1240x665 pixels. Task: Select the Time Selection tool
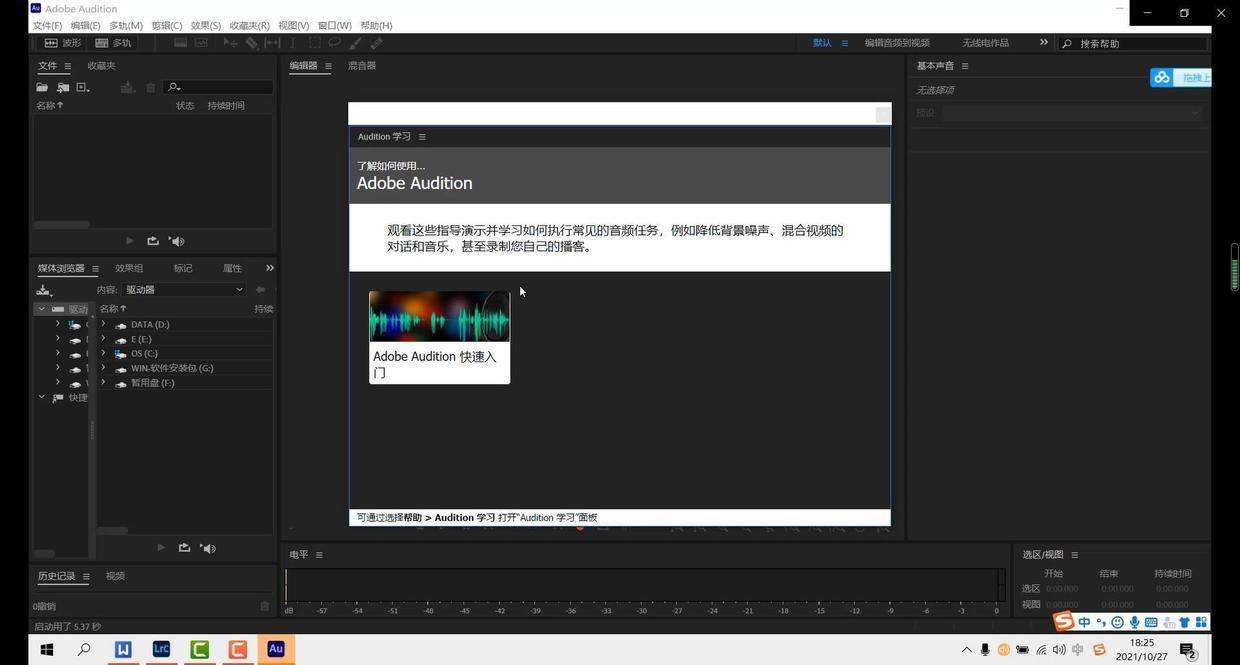(292, 43)
